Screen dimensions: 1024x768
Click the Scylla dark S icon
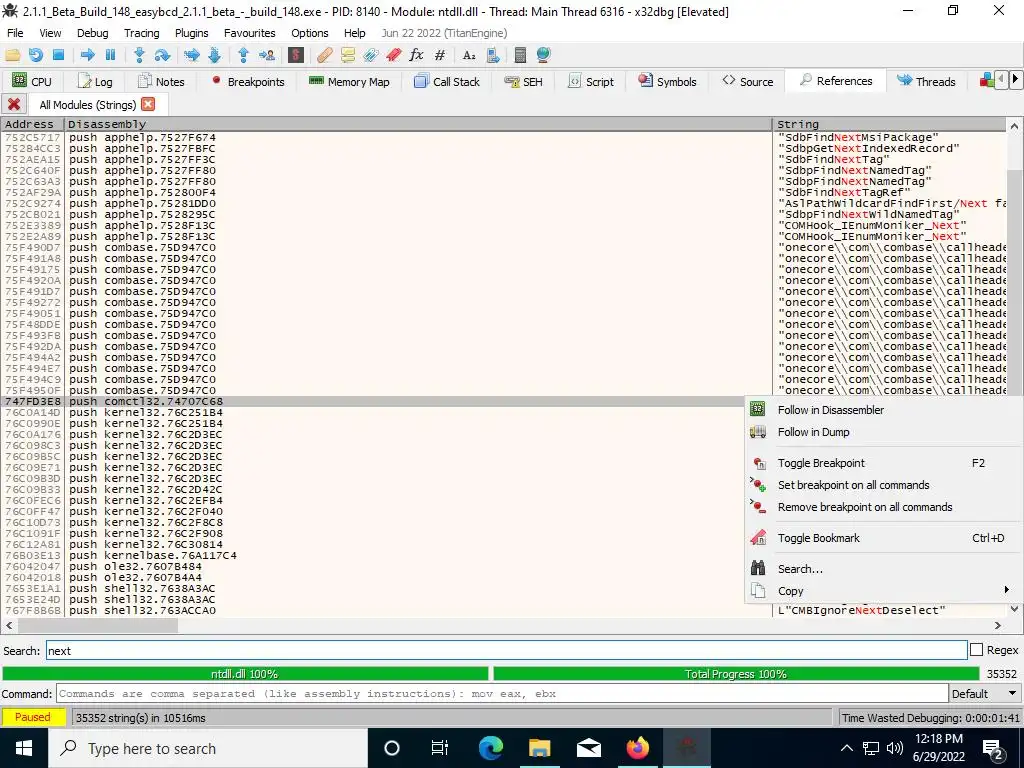tap(296, 56)
